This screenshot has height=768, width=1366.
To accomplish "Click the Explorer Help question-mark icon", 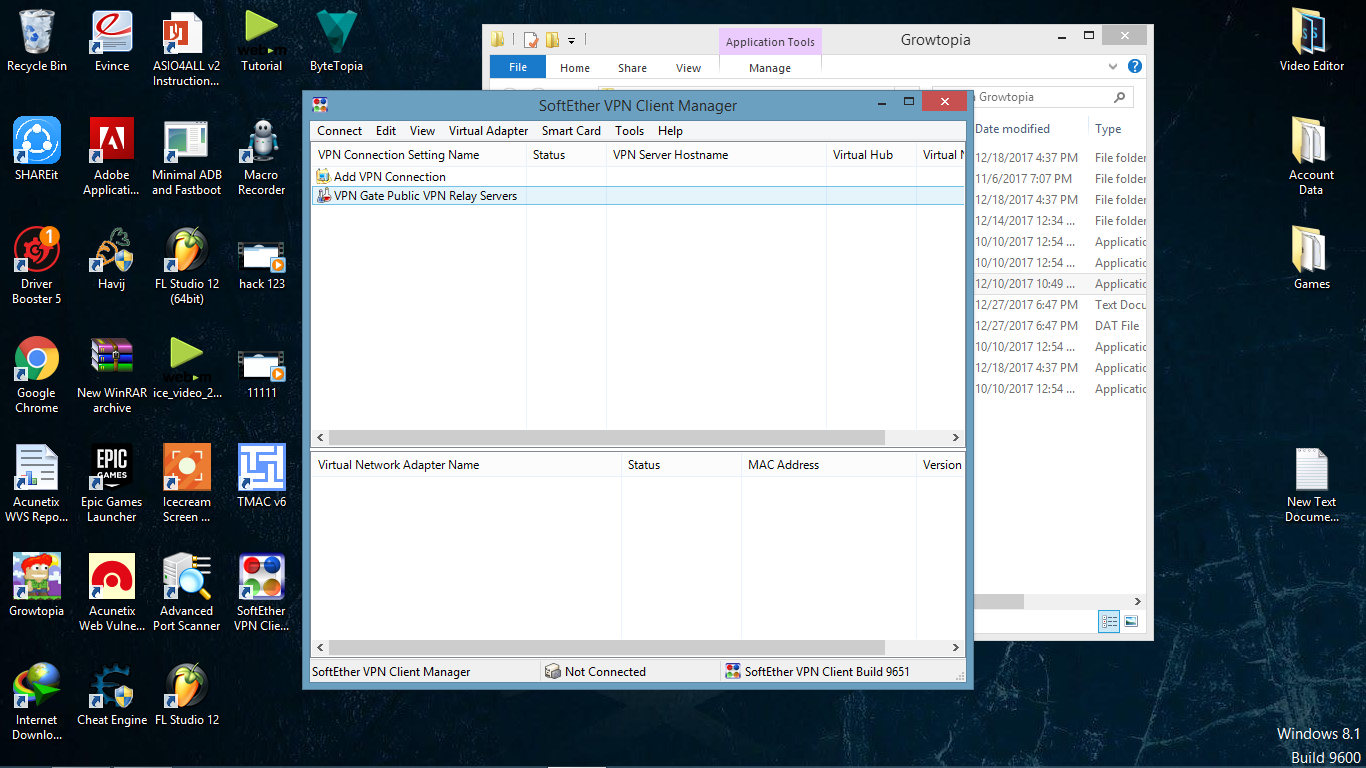I will pos(1135,67).
